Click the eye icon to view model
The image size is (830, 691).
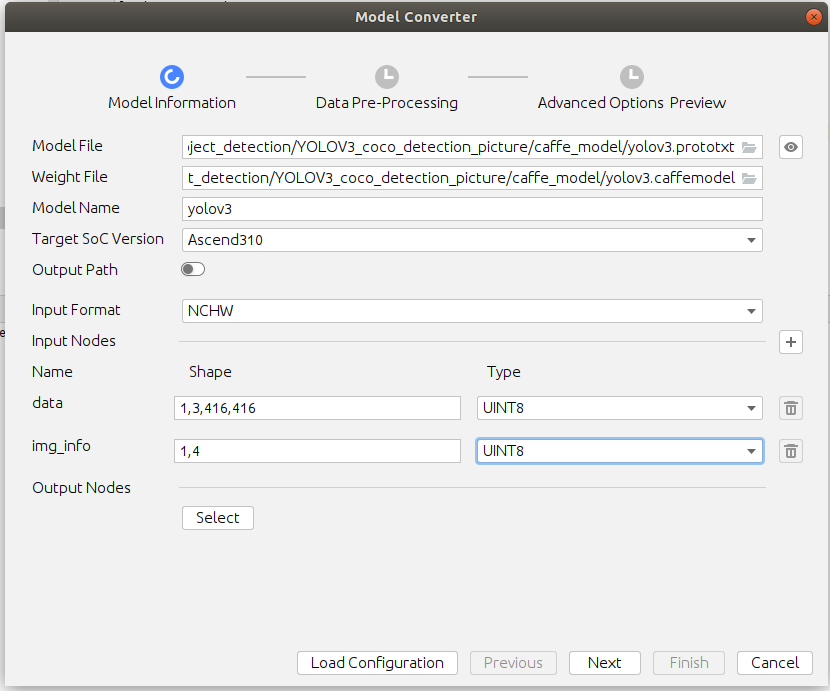791,147
